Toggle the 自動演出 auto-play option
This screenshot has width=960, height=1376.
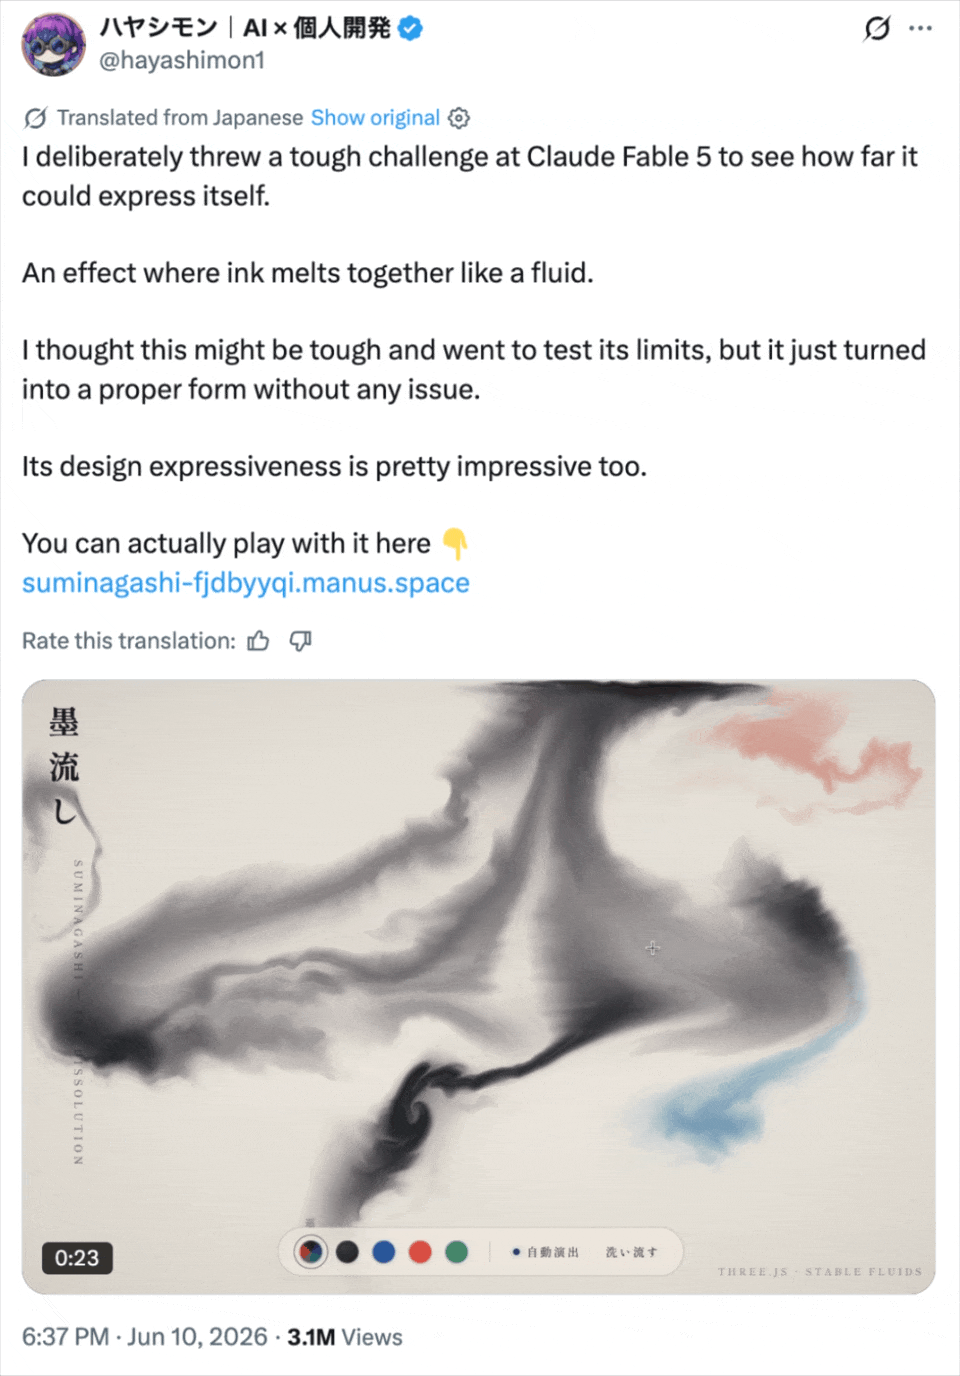pos(546,1252)
